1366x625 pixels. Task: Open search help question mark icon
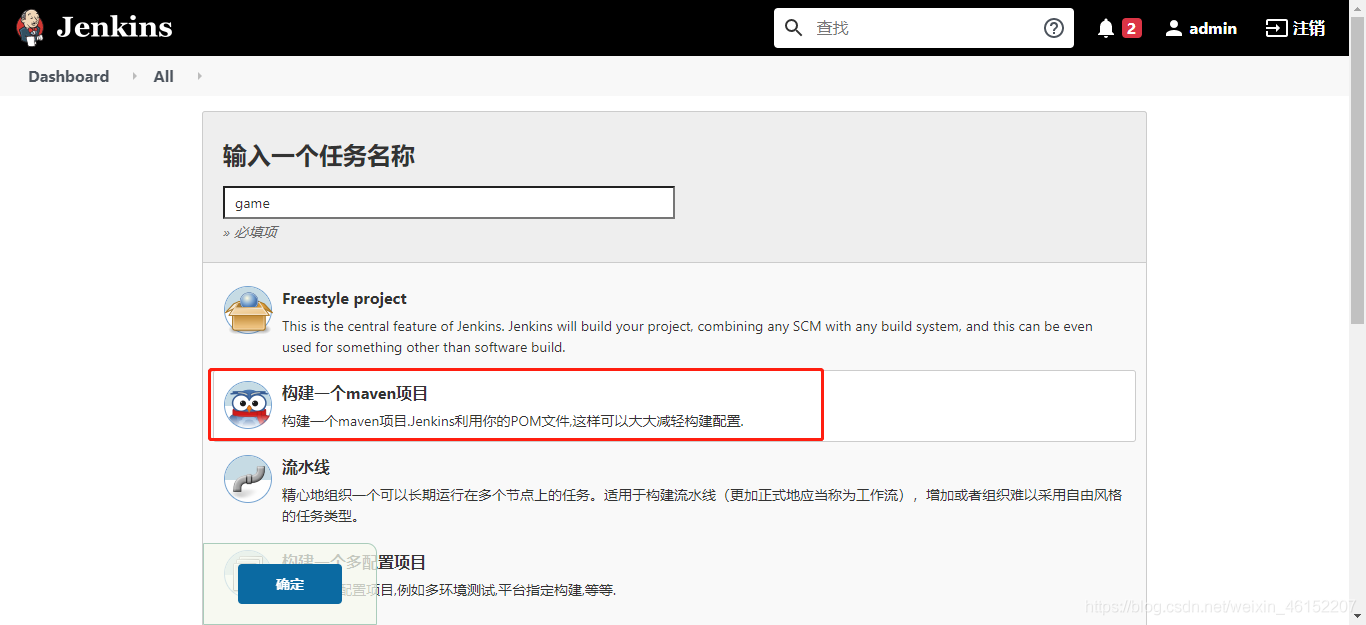coord(1054,28)
